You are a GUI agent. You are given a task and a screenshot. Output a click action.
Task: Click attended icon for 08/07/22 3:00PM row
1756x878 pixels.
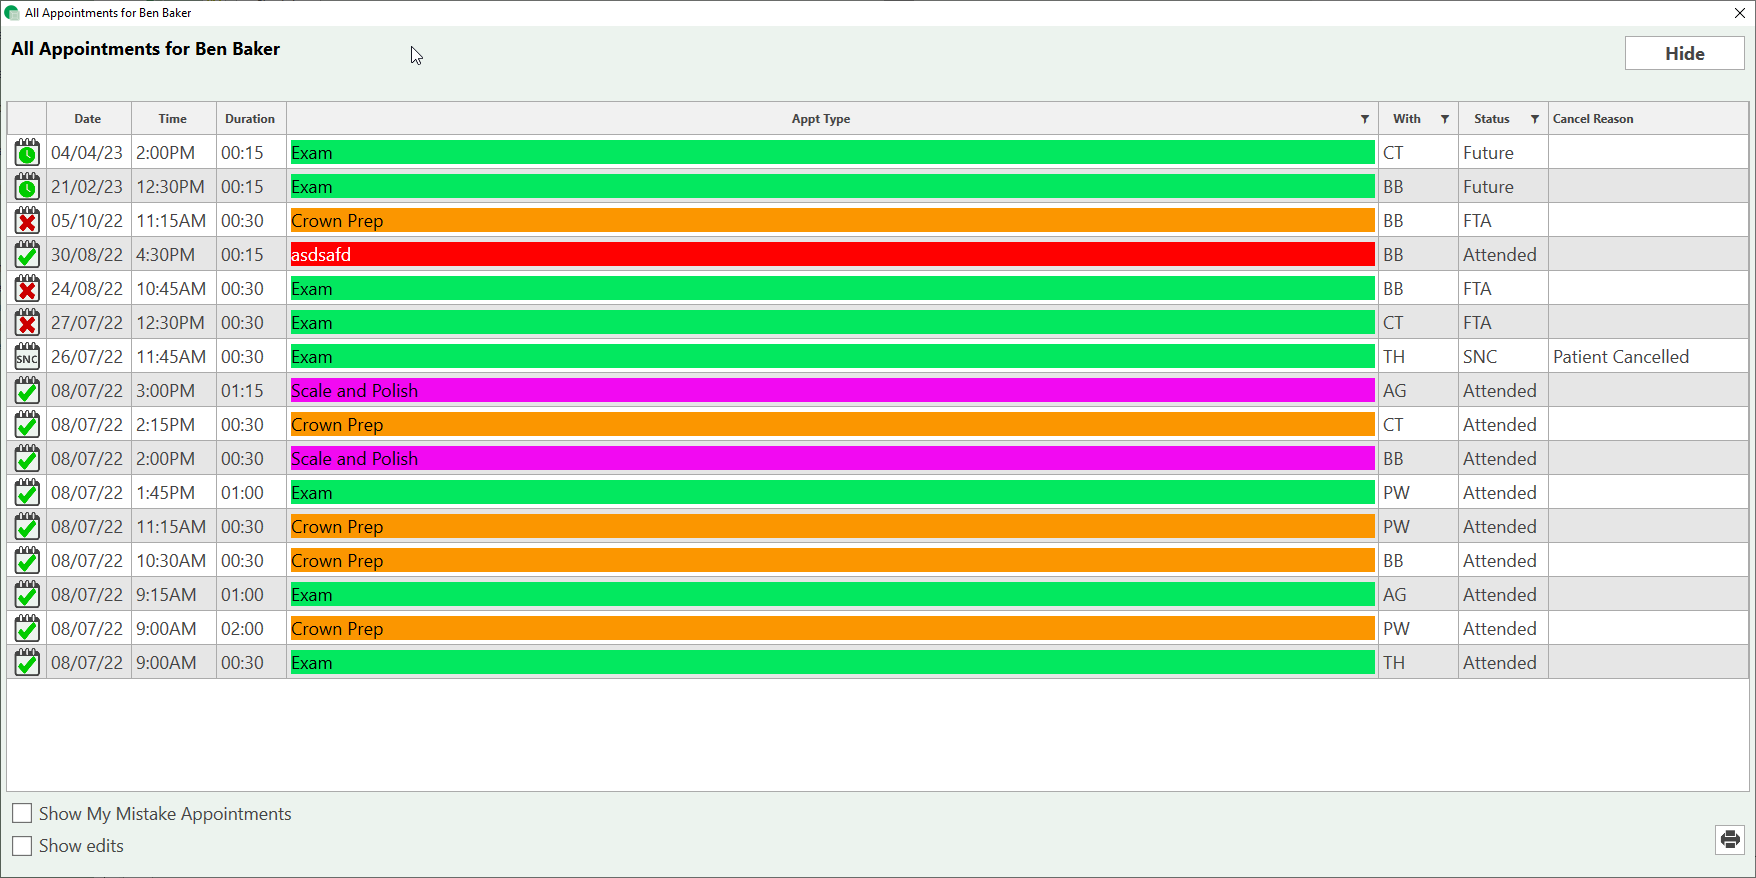pos(27,391)
